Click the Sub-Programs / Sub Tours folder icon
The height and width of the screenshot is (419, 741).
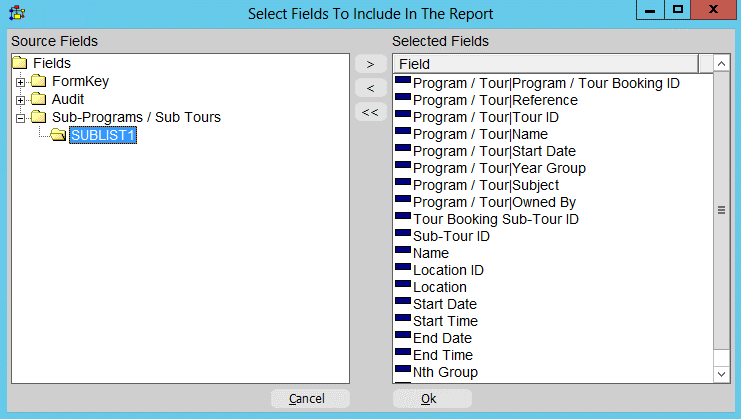pyautogui.click(x=39, y=117)
